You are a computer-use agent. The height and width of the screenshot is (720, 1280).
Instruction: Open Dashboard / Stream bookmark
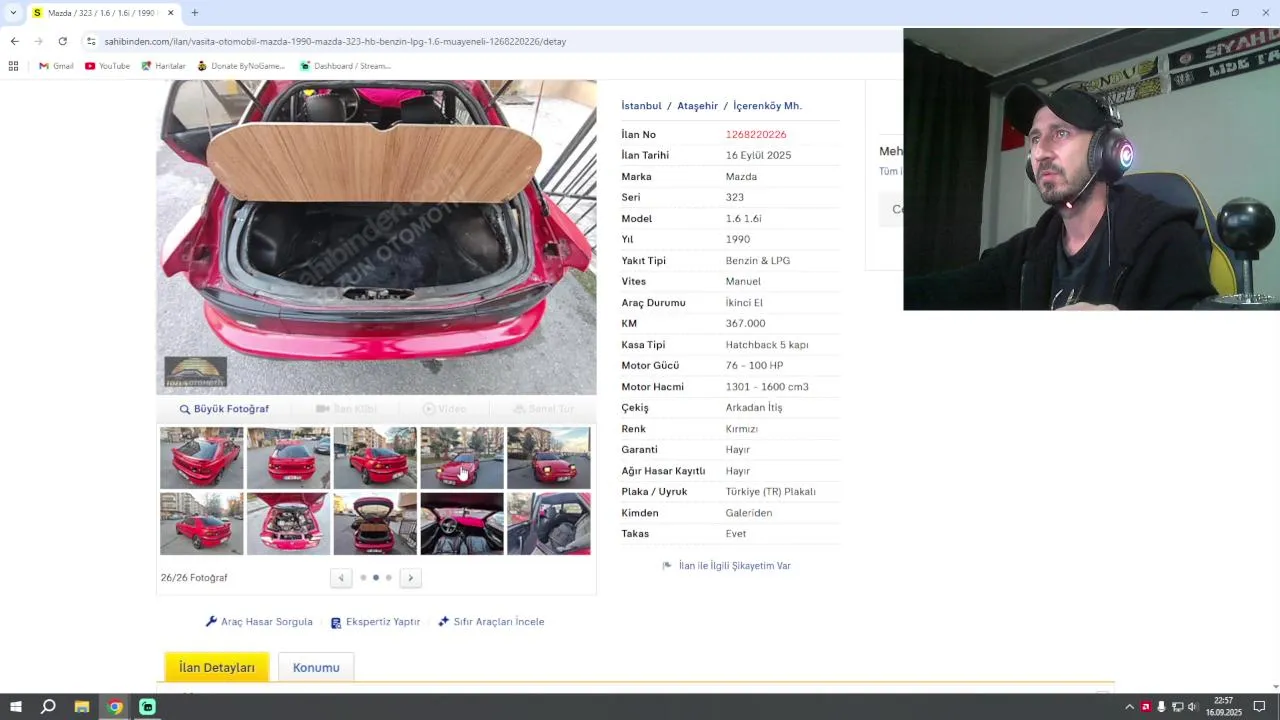345,66
